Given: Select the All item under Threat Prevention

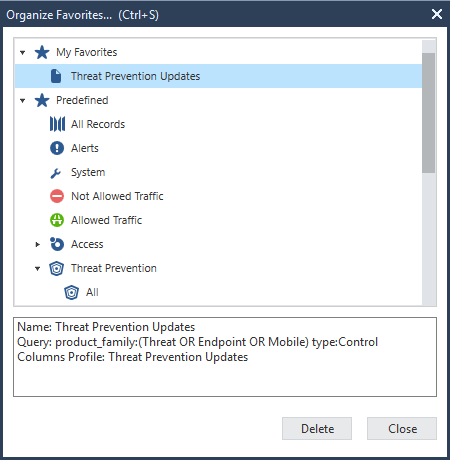Looking at the screenshot, I should point(92,292).
